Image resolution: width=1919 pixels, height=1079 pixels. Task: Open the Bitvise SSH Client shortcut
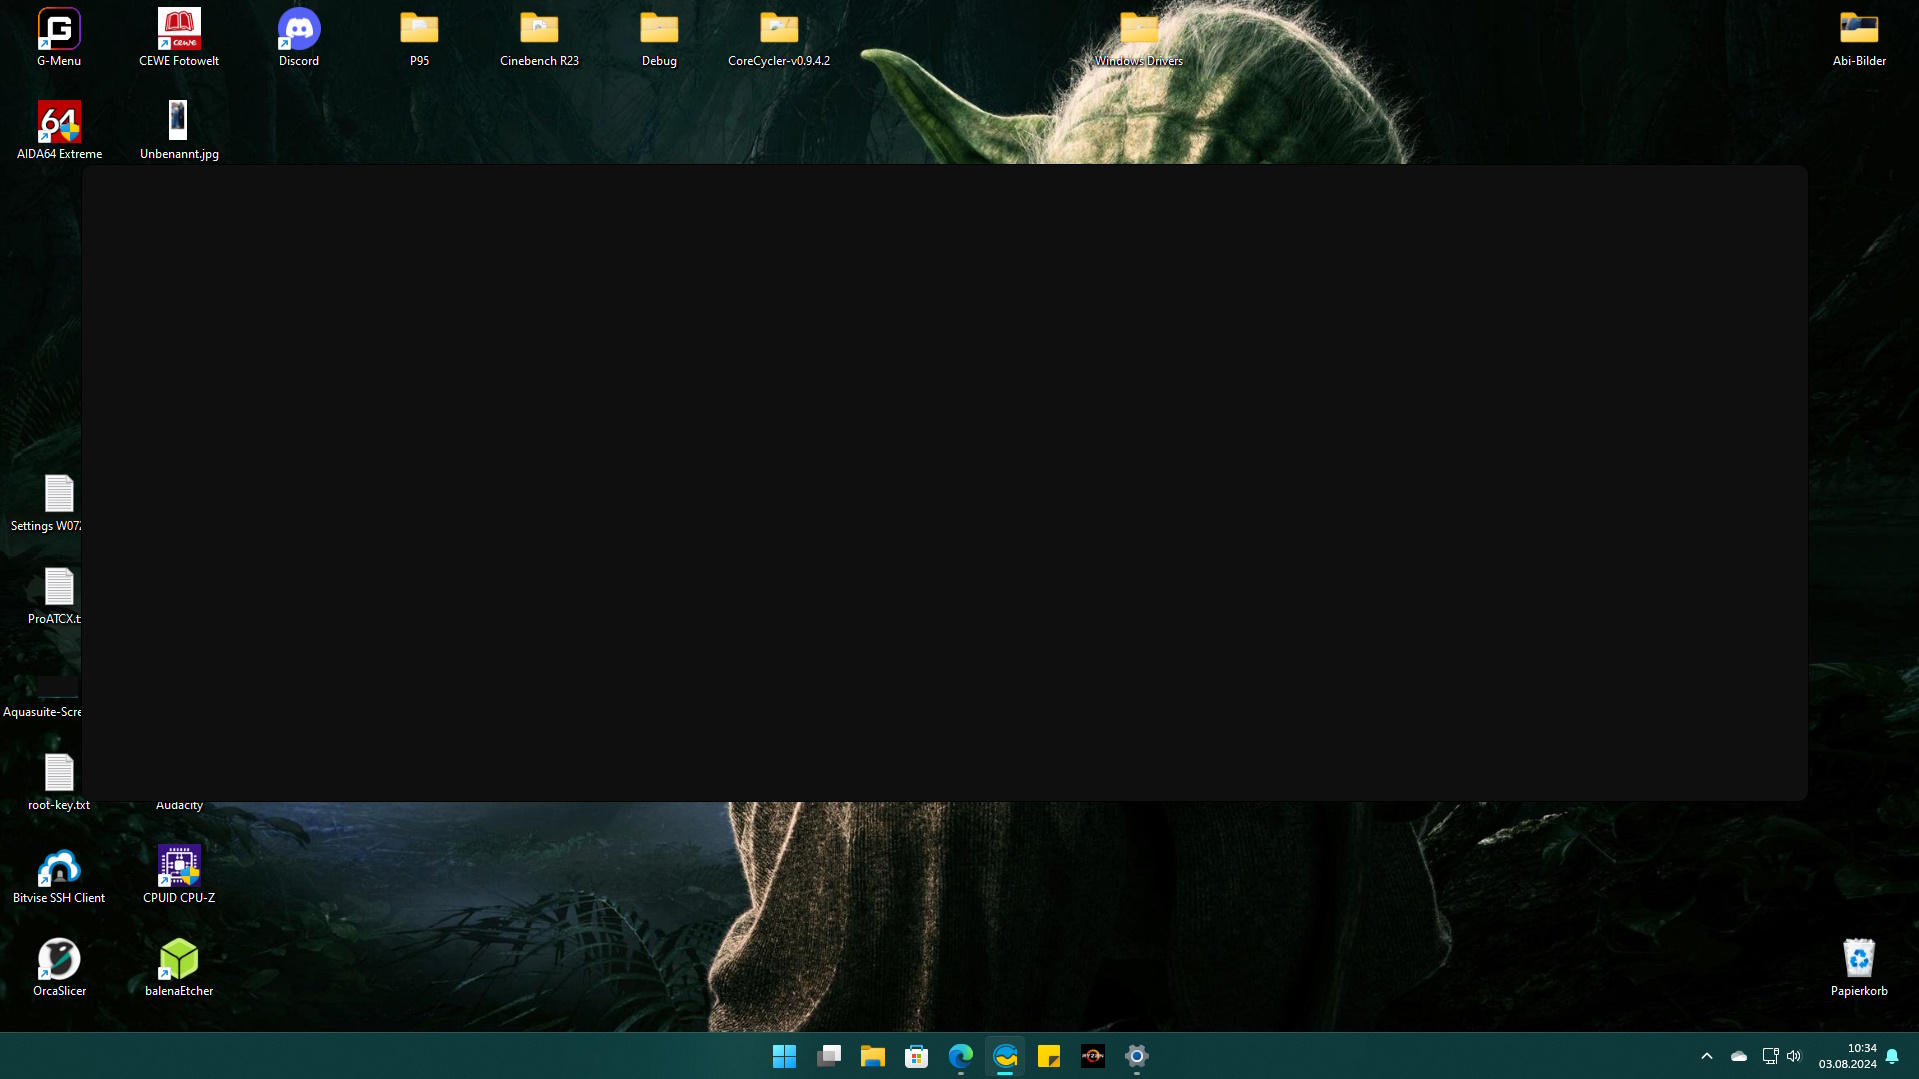[x=59, y=866]
